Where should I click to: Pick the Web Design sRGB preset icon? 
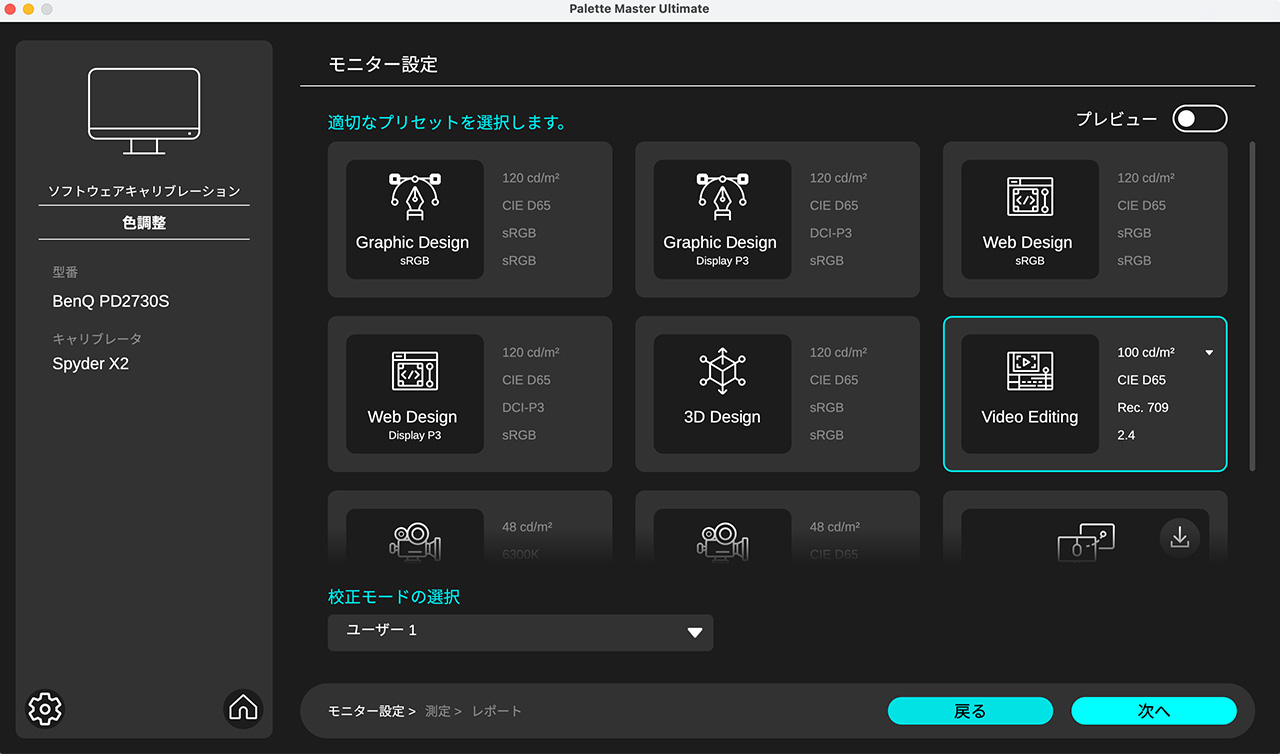1029,198
